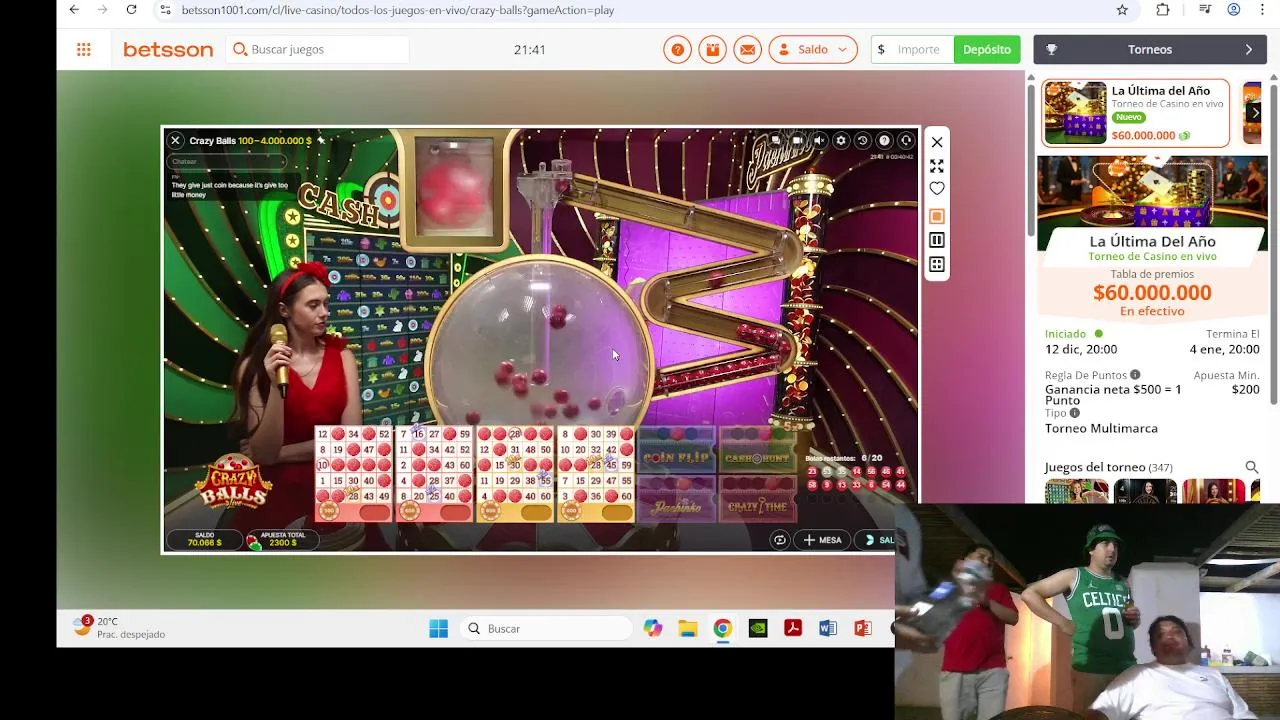This screenshot has width=1280, height=720.
Task: Select four-game grid layout
Action: (937, 264)
